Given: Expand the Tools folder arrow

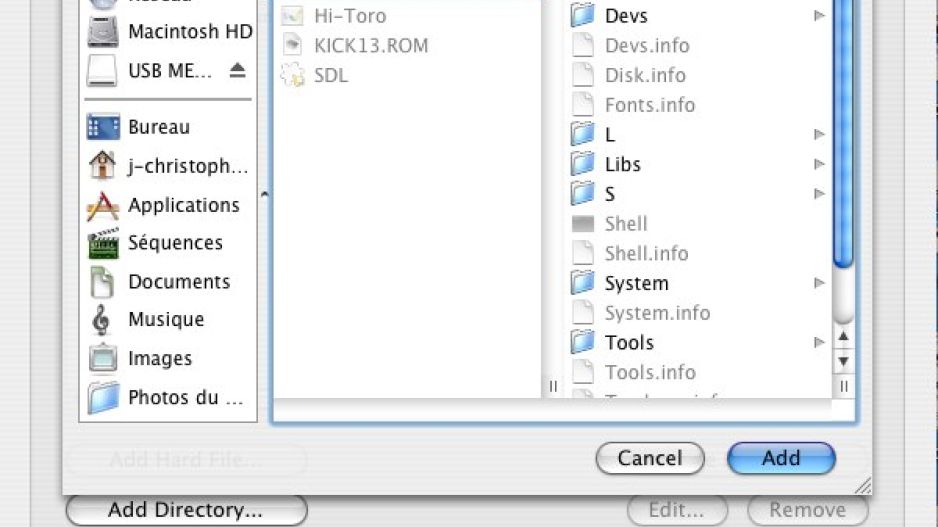Looking at the screenshot, I should (x=819, y=342).
